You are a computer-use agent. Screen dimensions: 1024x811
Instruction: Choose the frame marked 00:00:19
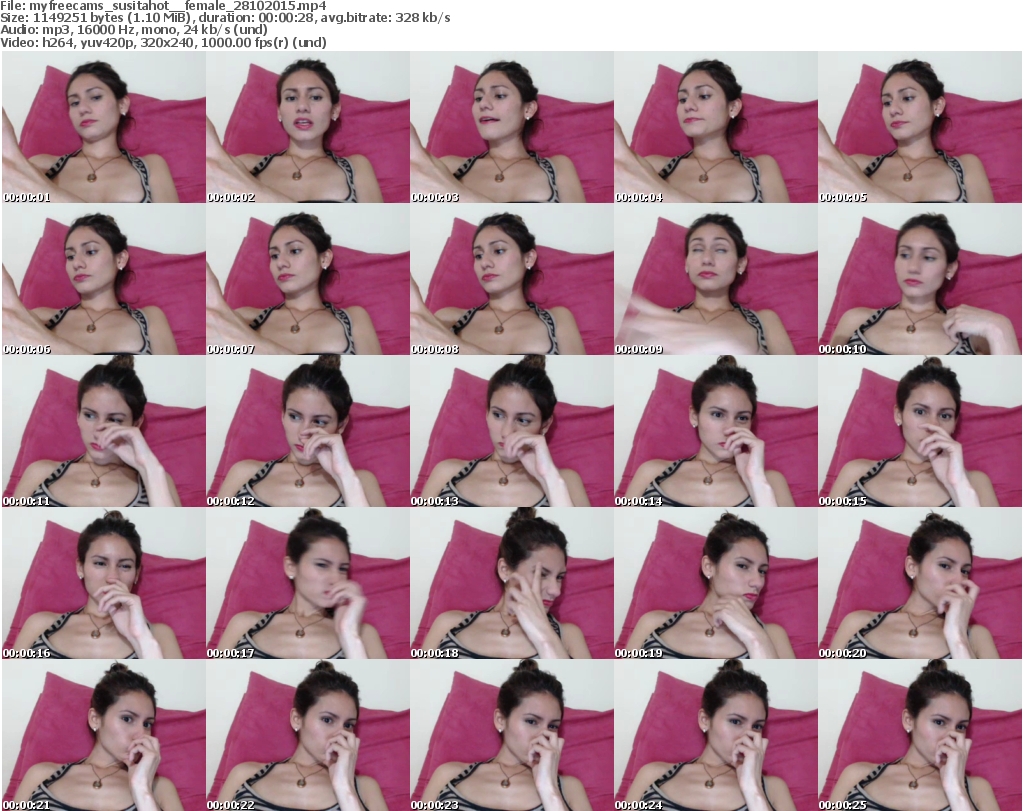coord(716,583)
